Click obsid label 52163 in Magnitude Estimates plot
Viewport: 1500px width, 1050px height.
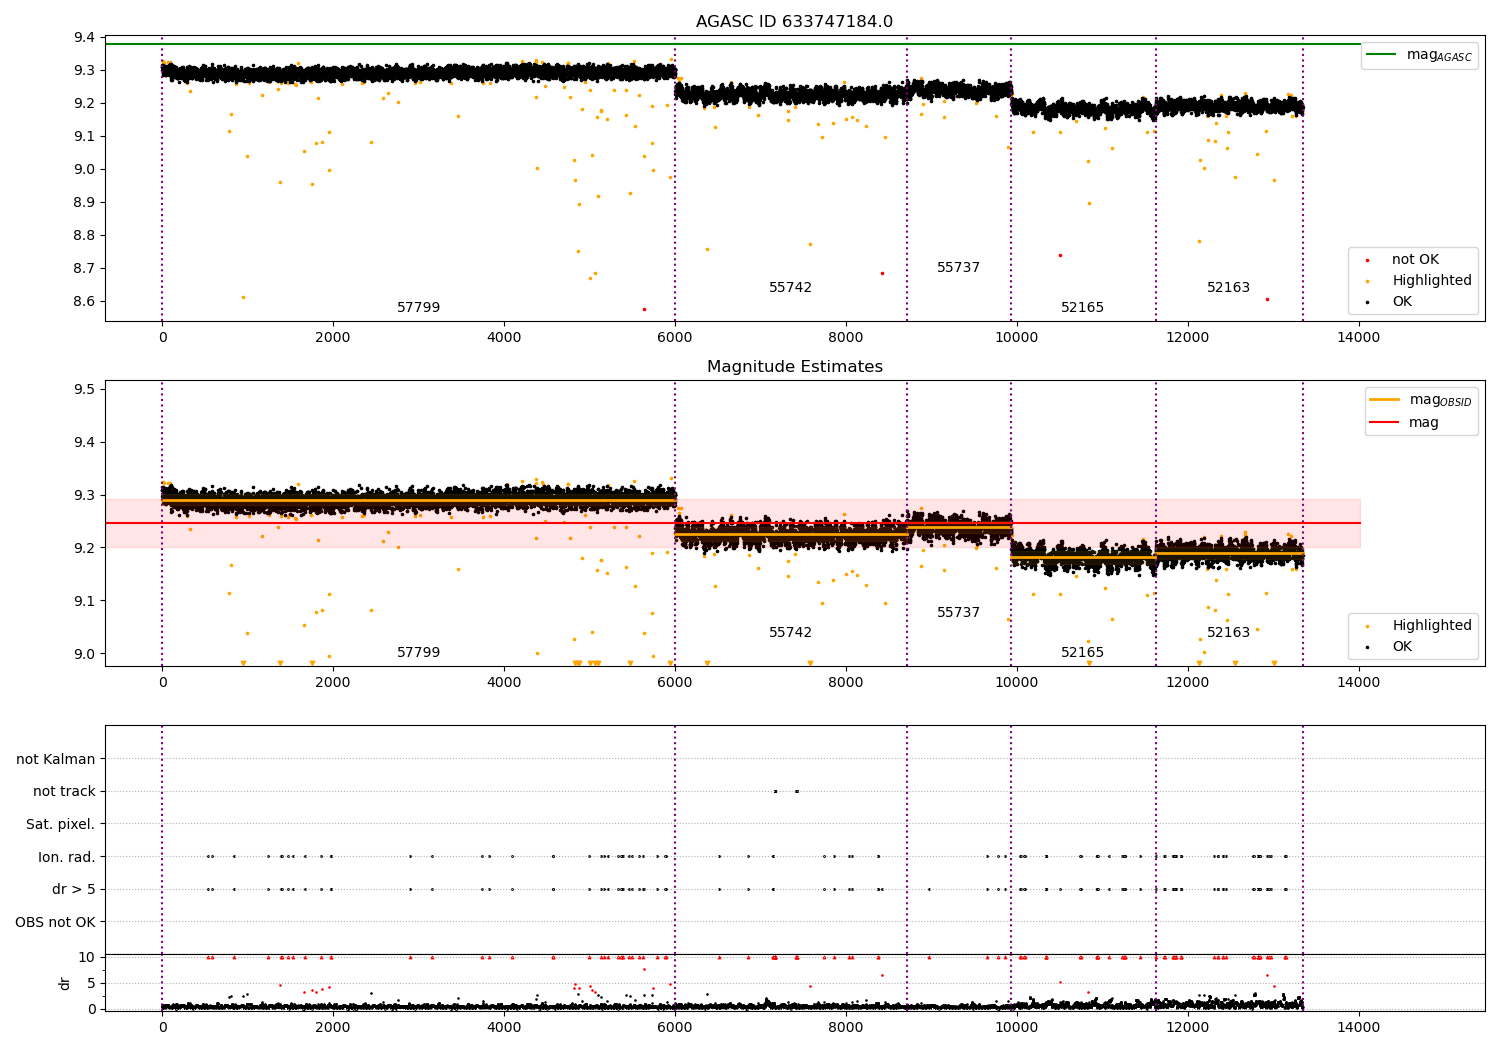coord(1228,632)
